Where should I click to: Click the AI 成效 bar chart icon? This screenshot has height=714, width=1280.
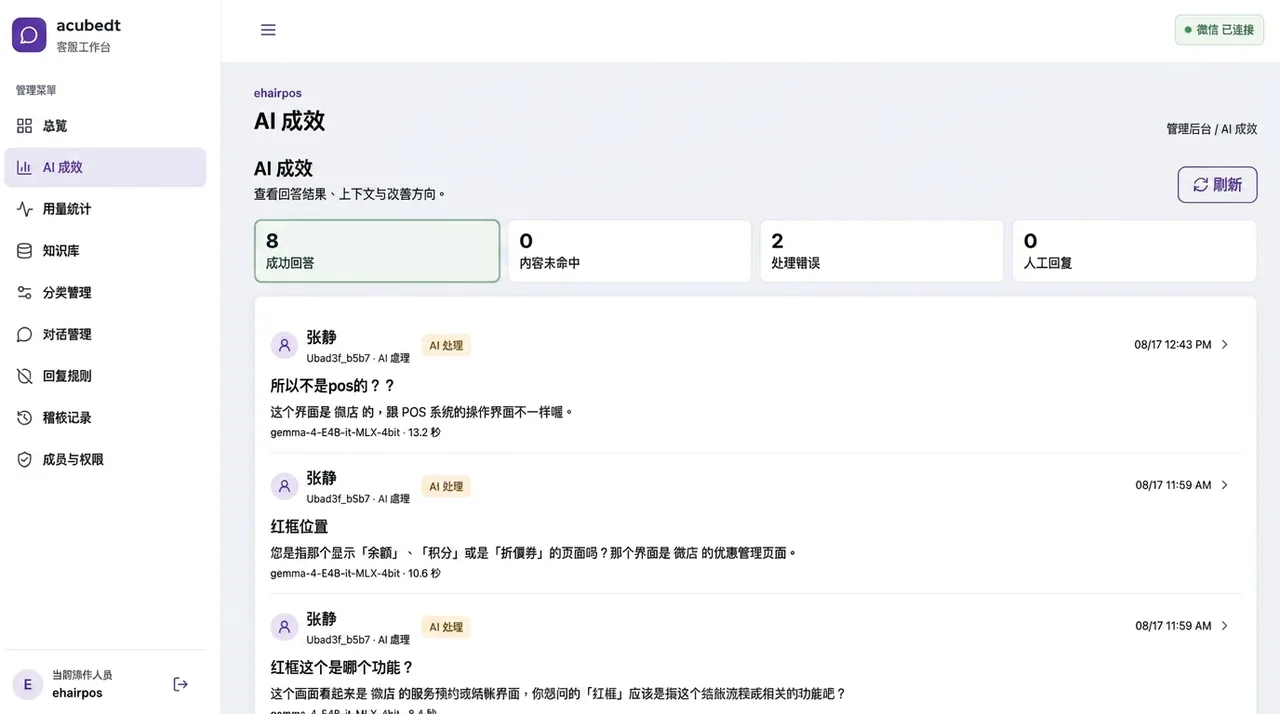[25, 167]
